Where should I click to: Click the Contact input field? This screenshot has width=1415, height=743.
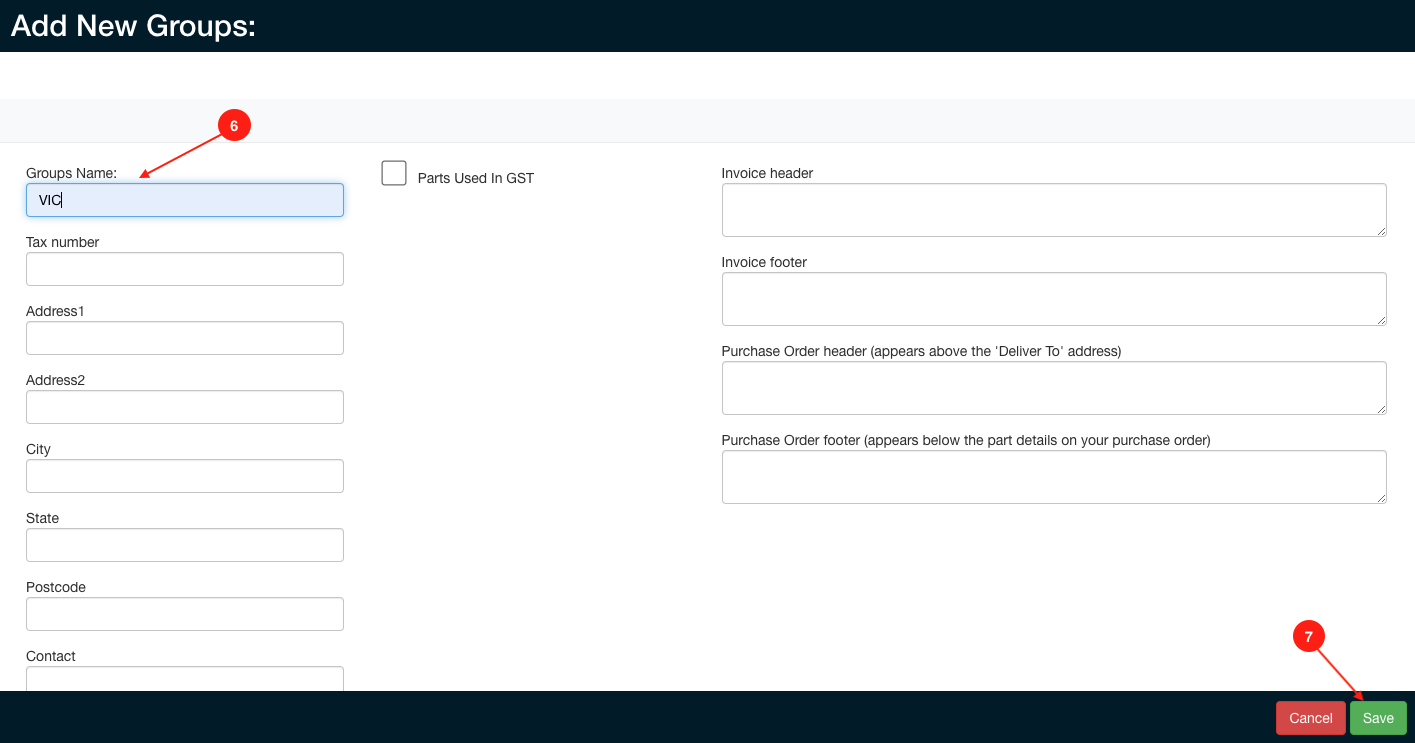click(x=184, y=680)
